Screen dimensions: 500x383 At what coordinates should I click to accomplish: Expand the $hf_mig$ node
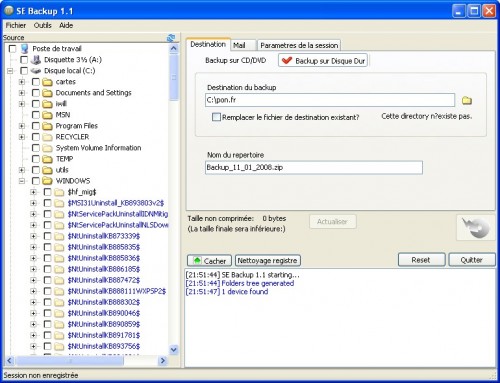coord(33,192)
